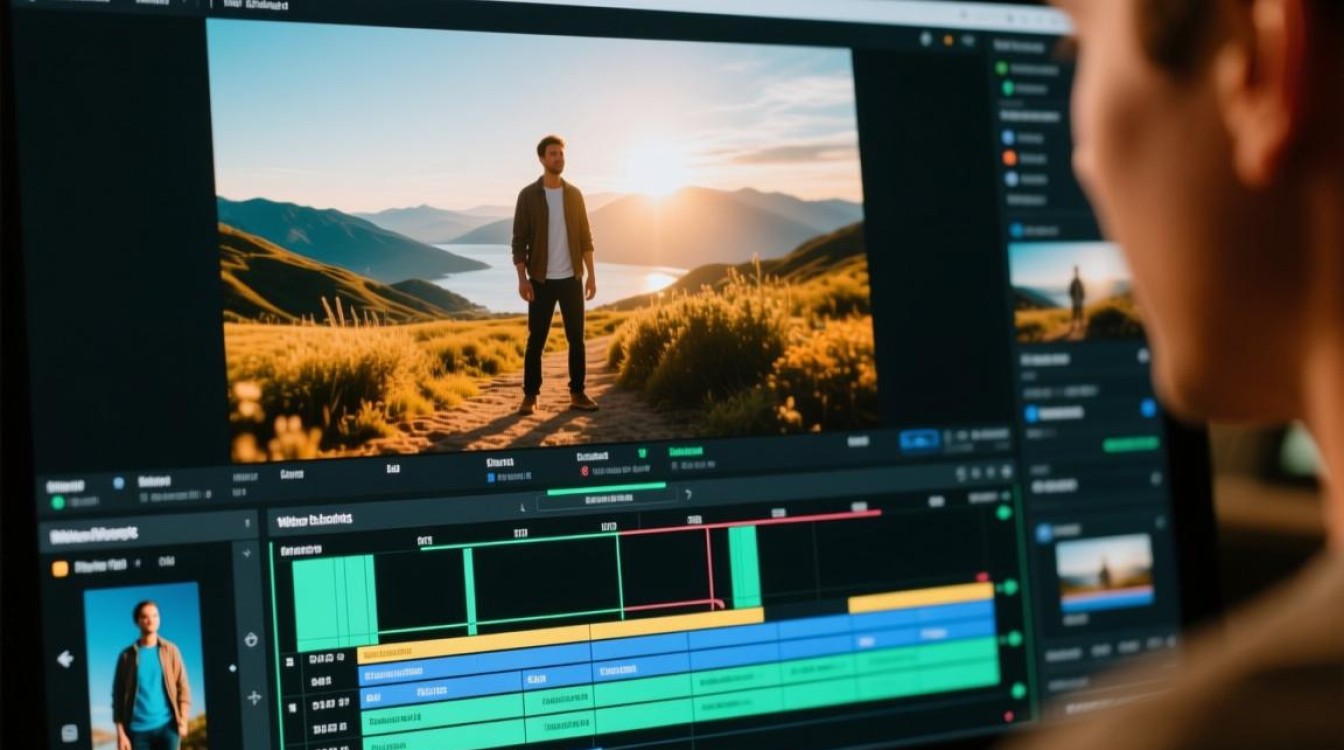Screen dimensions: 1344x750
Task: Click the yellow square icon in left media panel
Action: coord(60,568)
